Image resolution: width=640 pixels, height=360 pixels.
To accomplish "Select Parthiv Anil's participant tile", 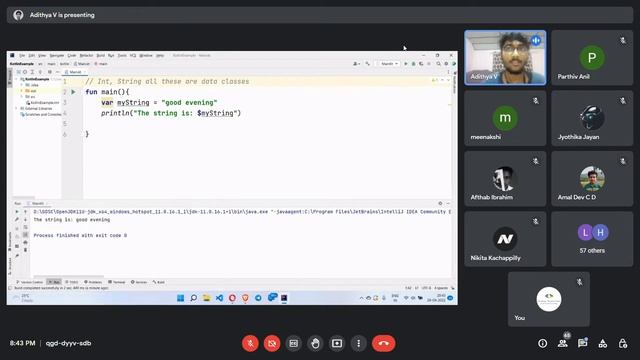I will [x=592, y=58].
